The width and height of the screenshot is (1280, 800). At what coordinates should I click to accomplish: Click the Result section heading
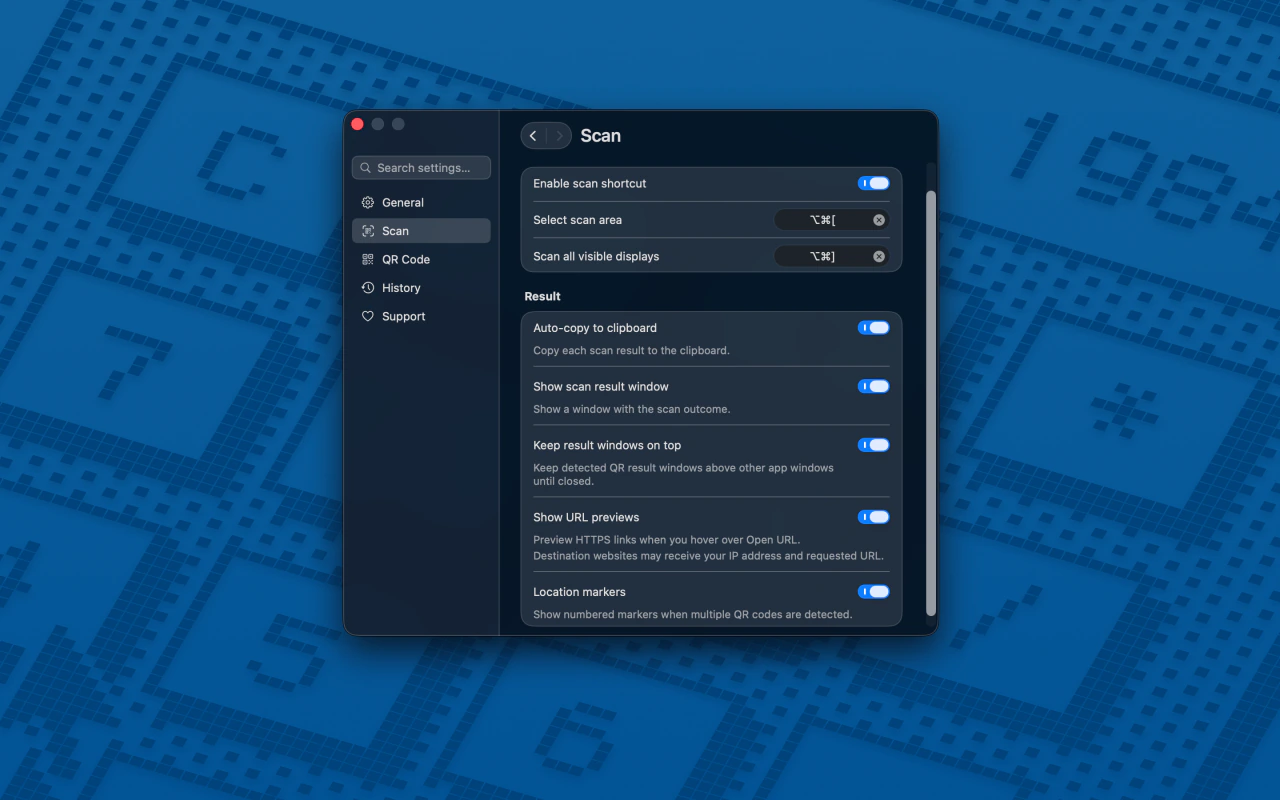543,296
